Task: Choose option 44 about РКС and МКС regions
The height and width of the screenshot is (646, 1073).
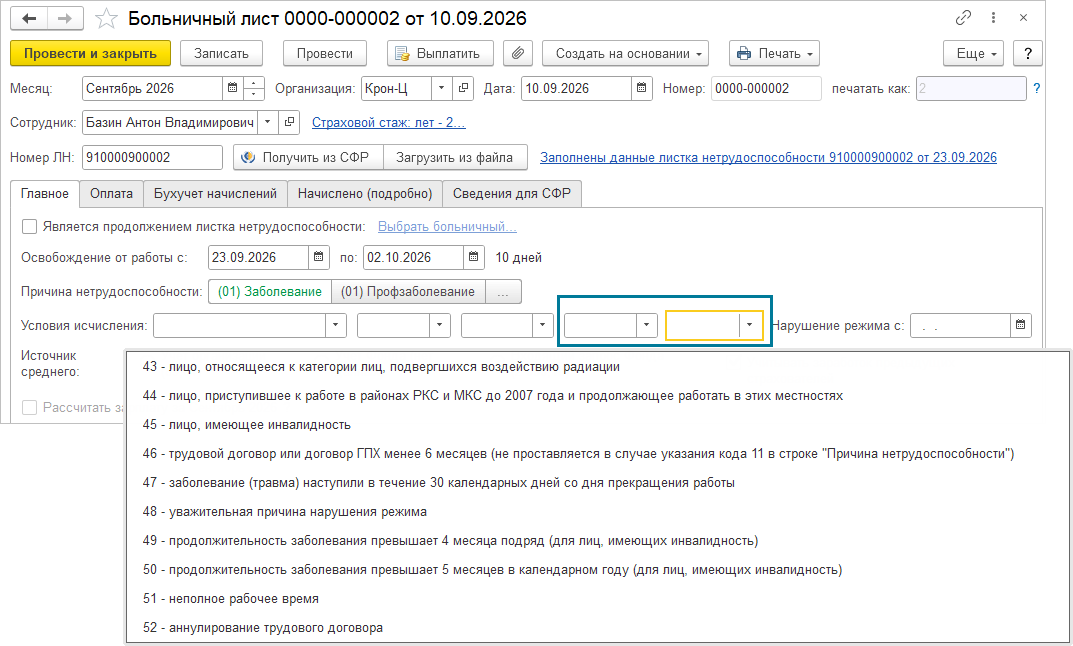Action: click(x=597, y=396)
